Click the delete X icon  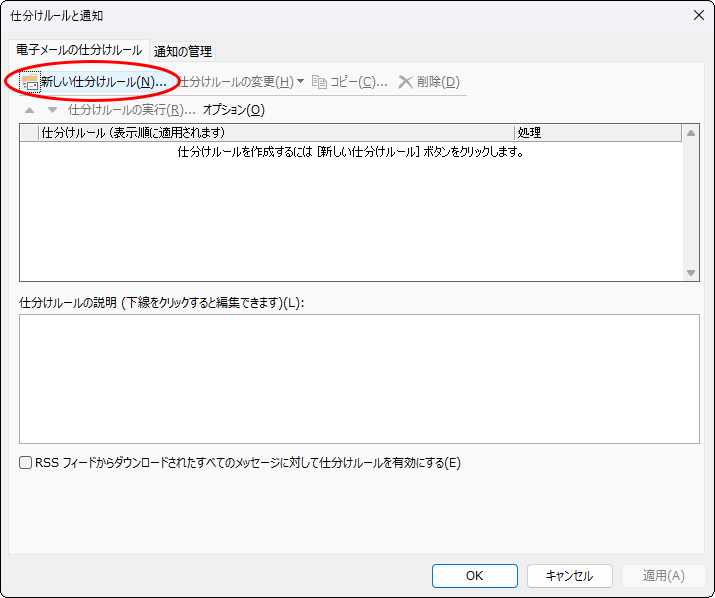pos(405,82)
